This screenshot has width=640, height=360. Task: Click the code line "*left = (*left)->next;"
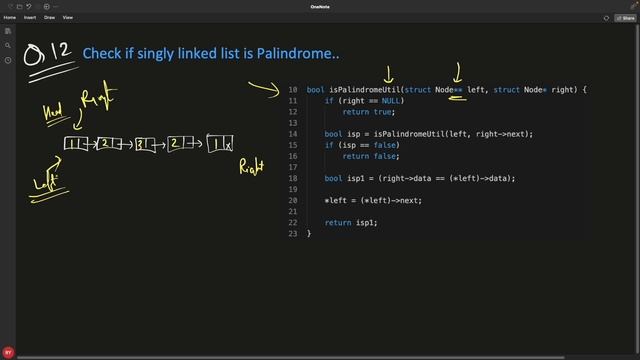coord(373,200)
